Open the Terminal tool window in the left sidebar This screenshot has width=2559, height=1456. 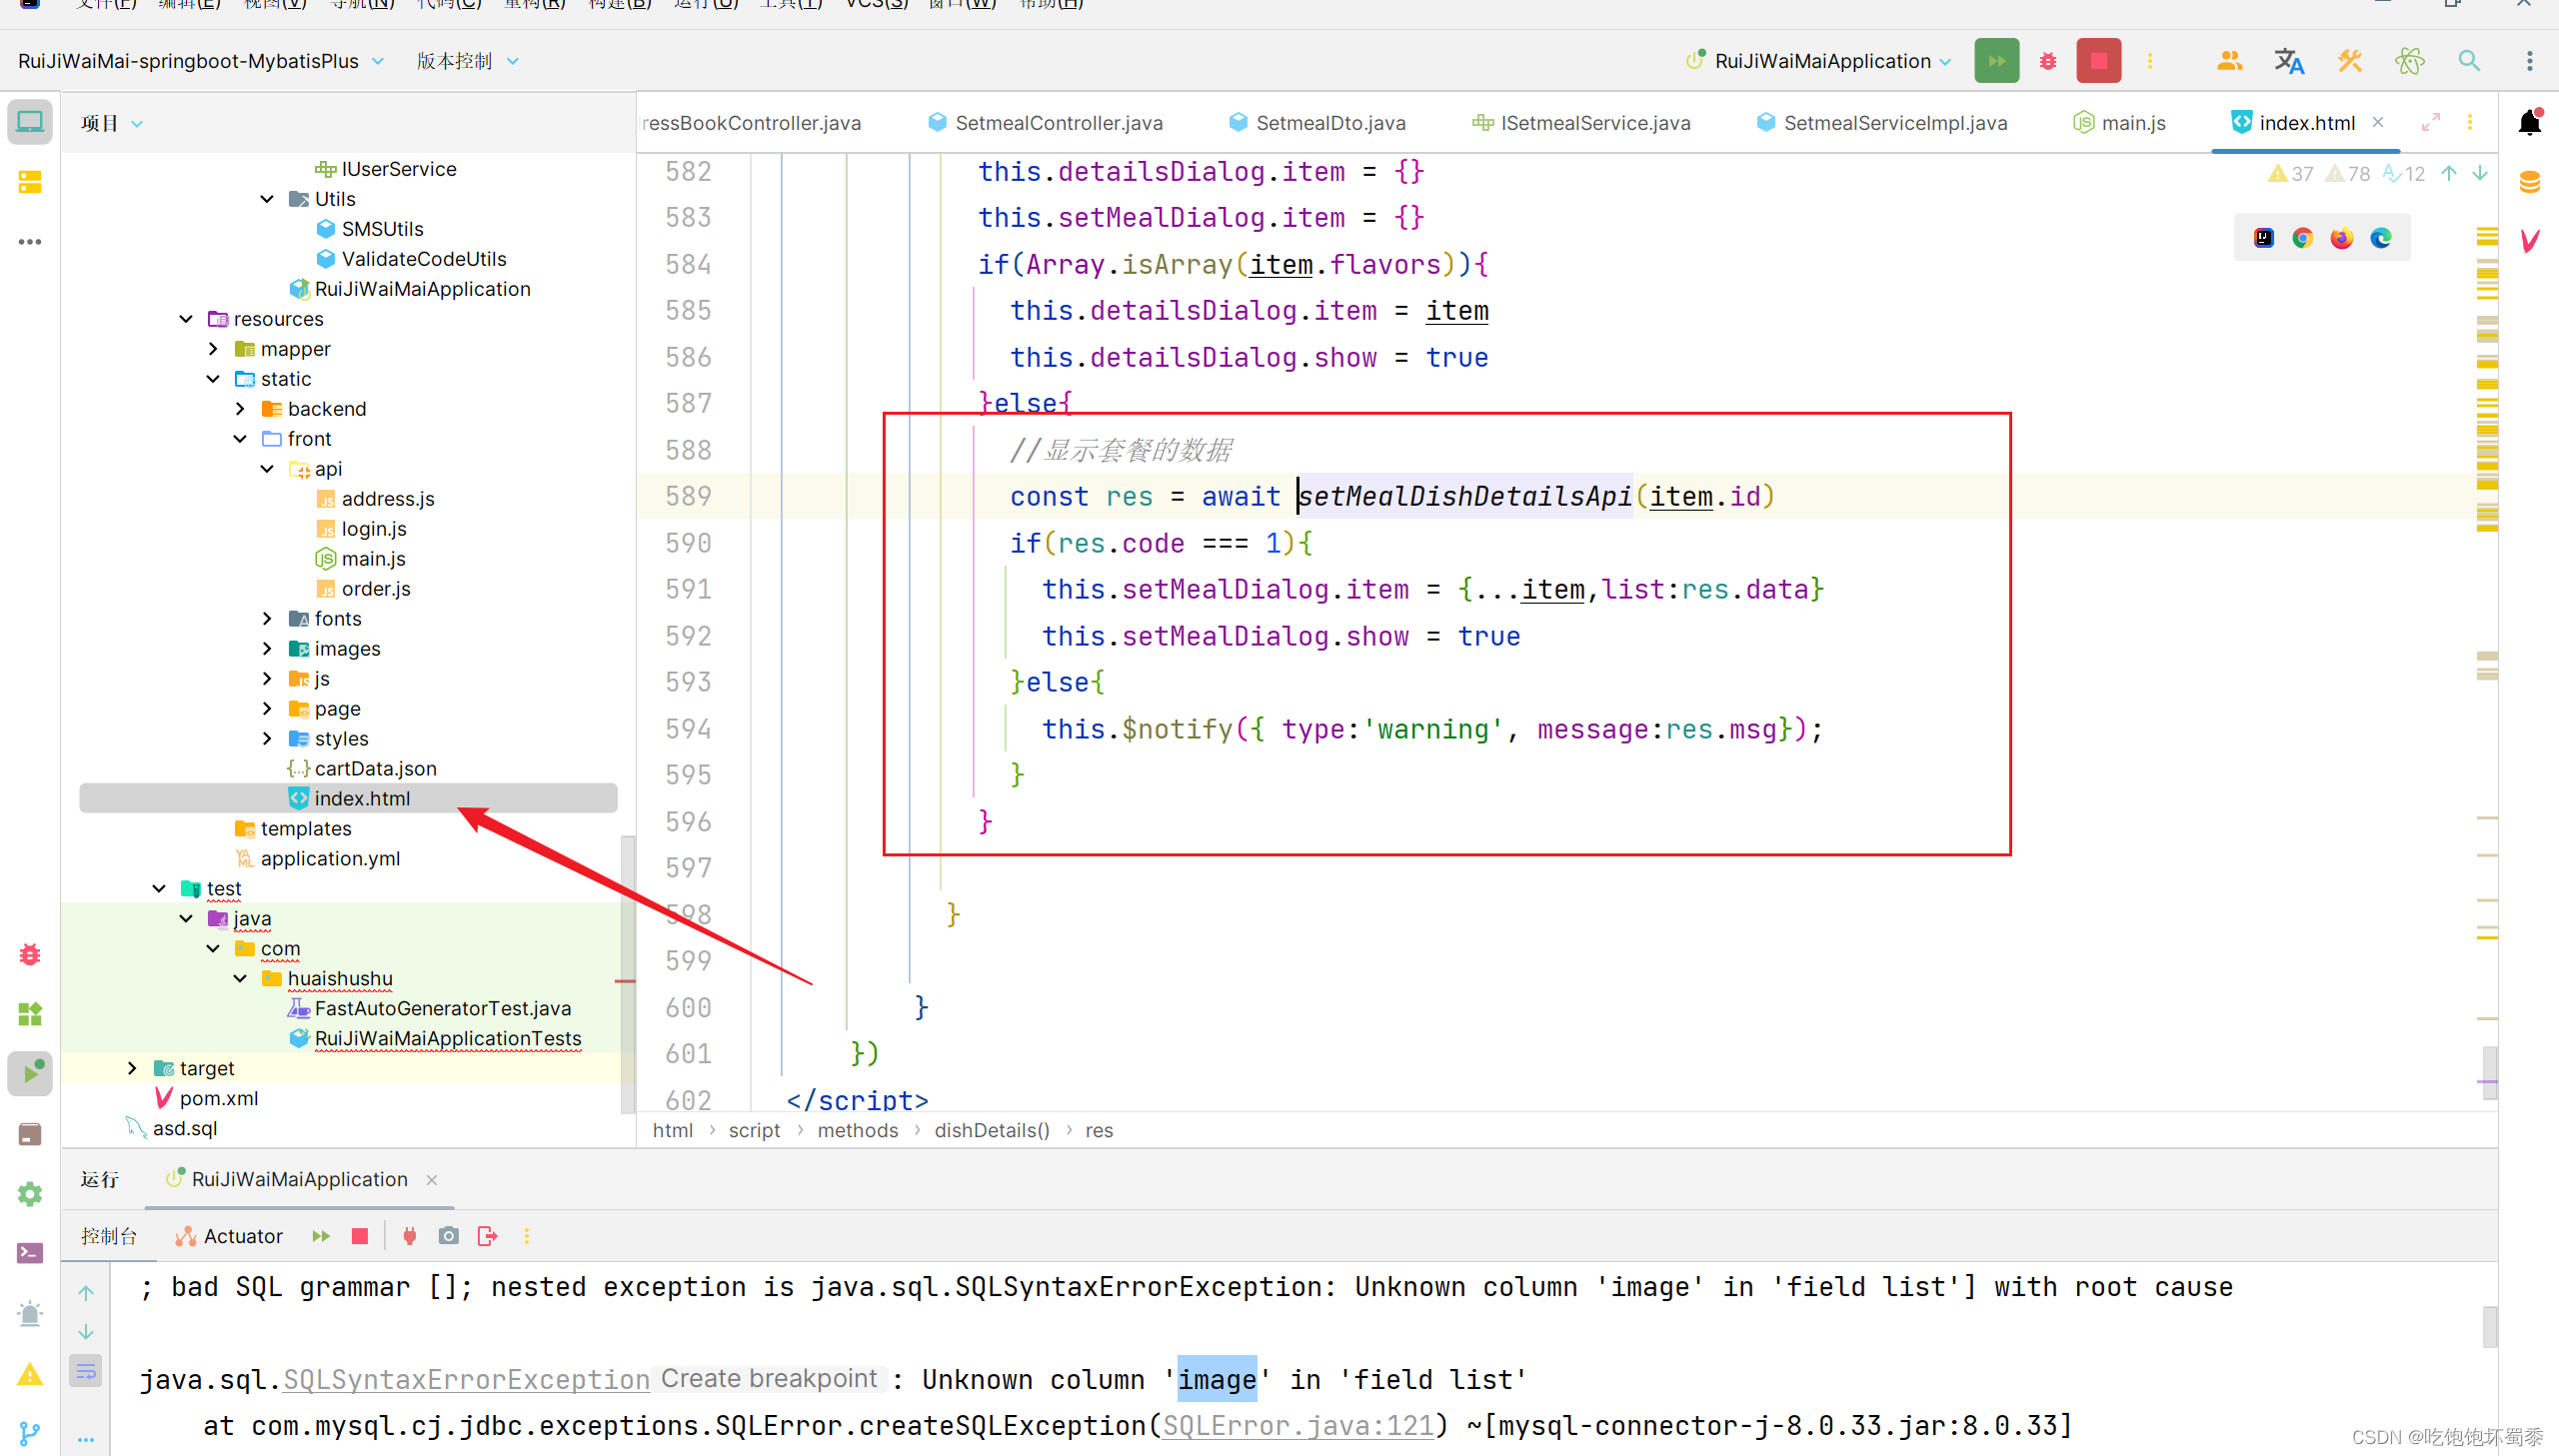30,1253
